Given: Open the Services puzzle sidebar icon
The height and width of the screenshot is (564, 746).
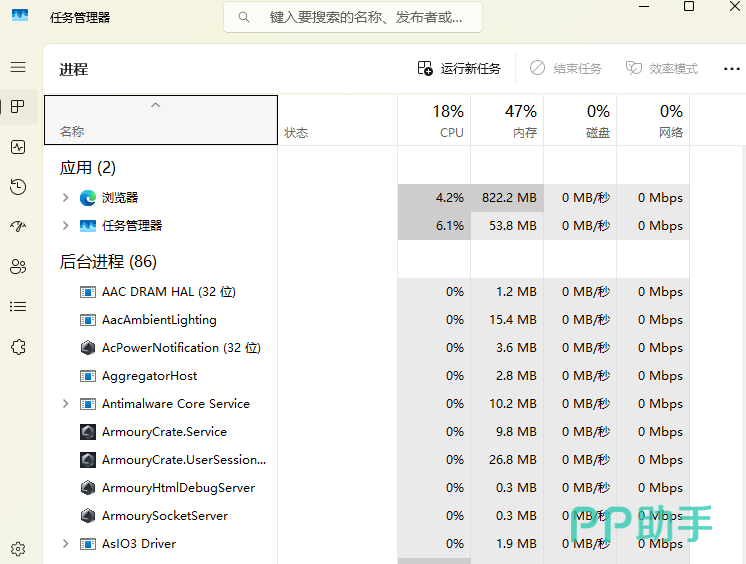Looking at the screenshot, I should (18, 347).
